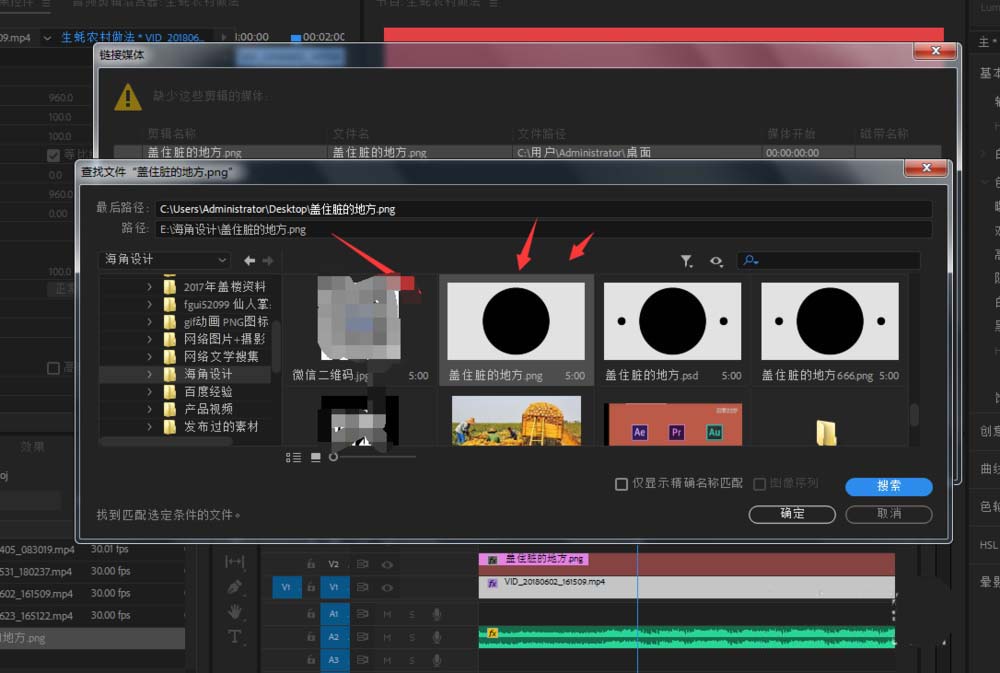Check 仅显示精确名称匹配 checkbox
This screenshot has height=673, width=1000.
click(621, 484)
